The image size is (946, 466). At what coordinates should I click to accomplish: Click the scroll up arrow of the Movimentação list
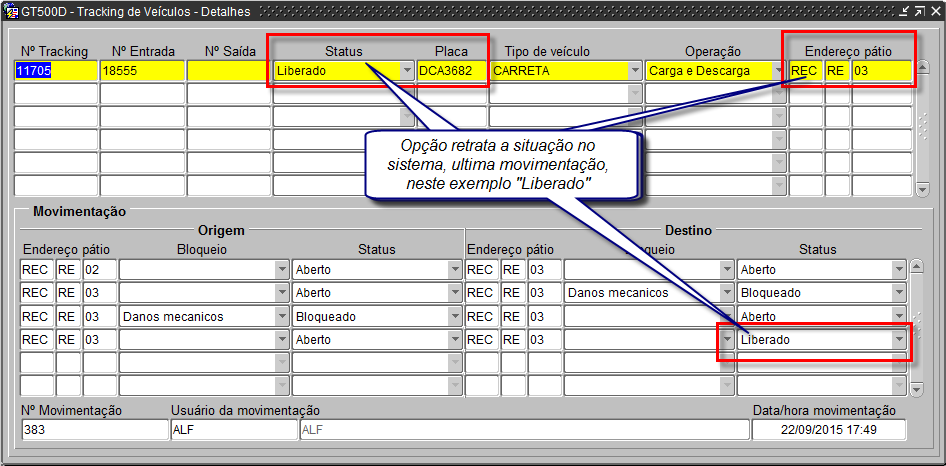pos(916,266)
